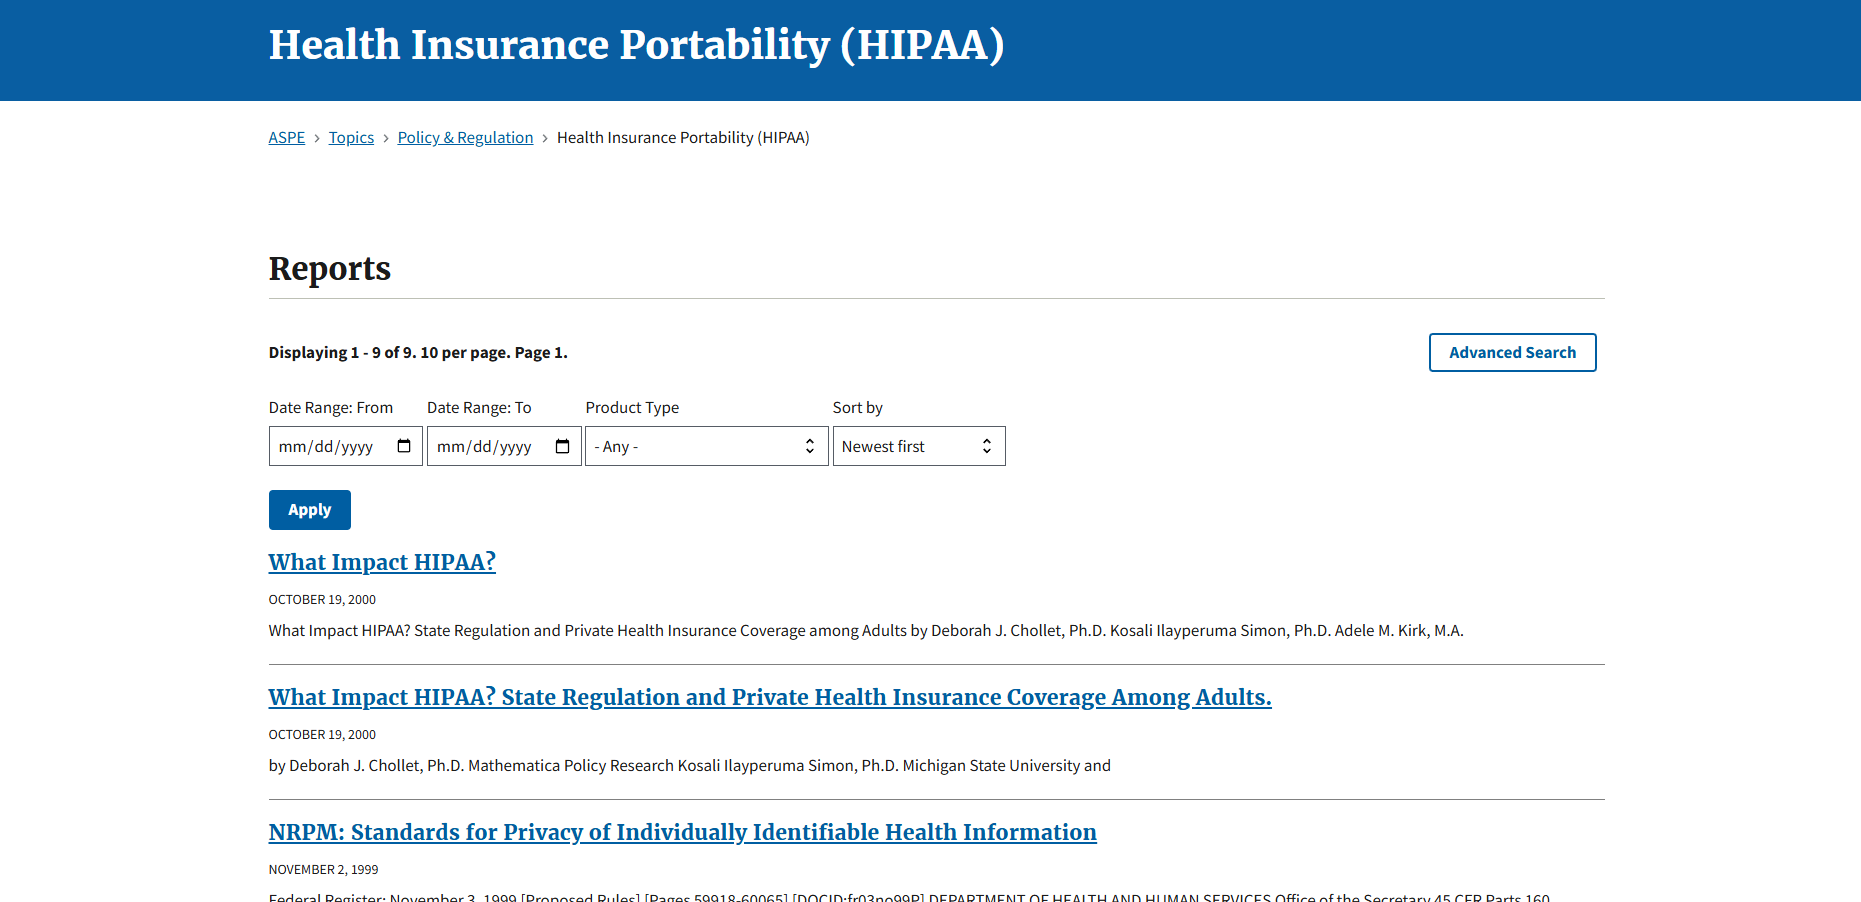Open the What Impact HIPAA? report
1861x902 pixels.
click(381, 562)
